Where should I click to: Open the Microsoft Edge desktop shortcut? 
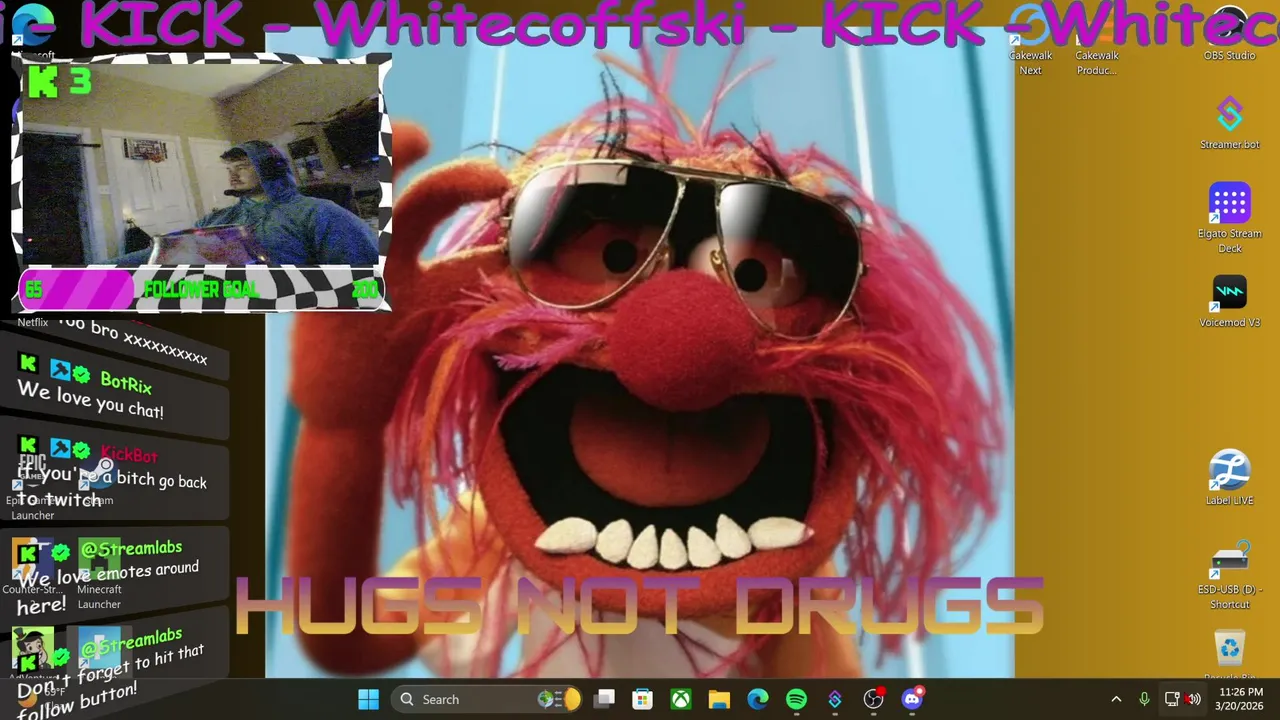coord(32,30)
